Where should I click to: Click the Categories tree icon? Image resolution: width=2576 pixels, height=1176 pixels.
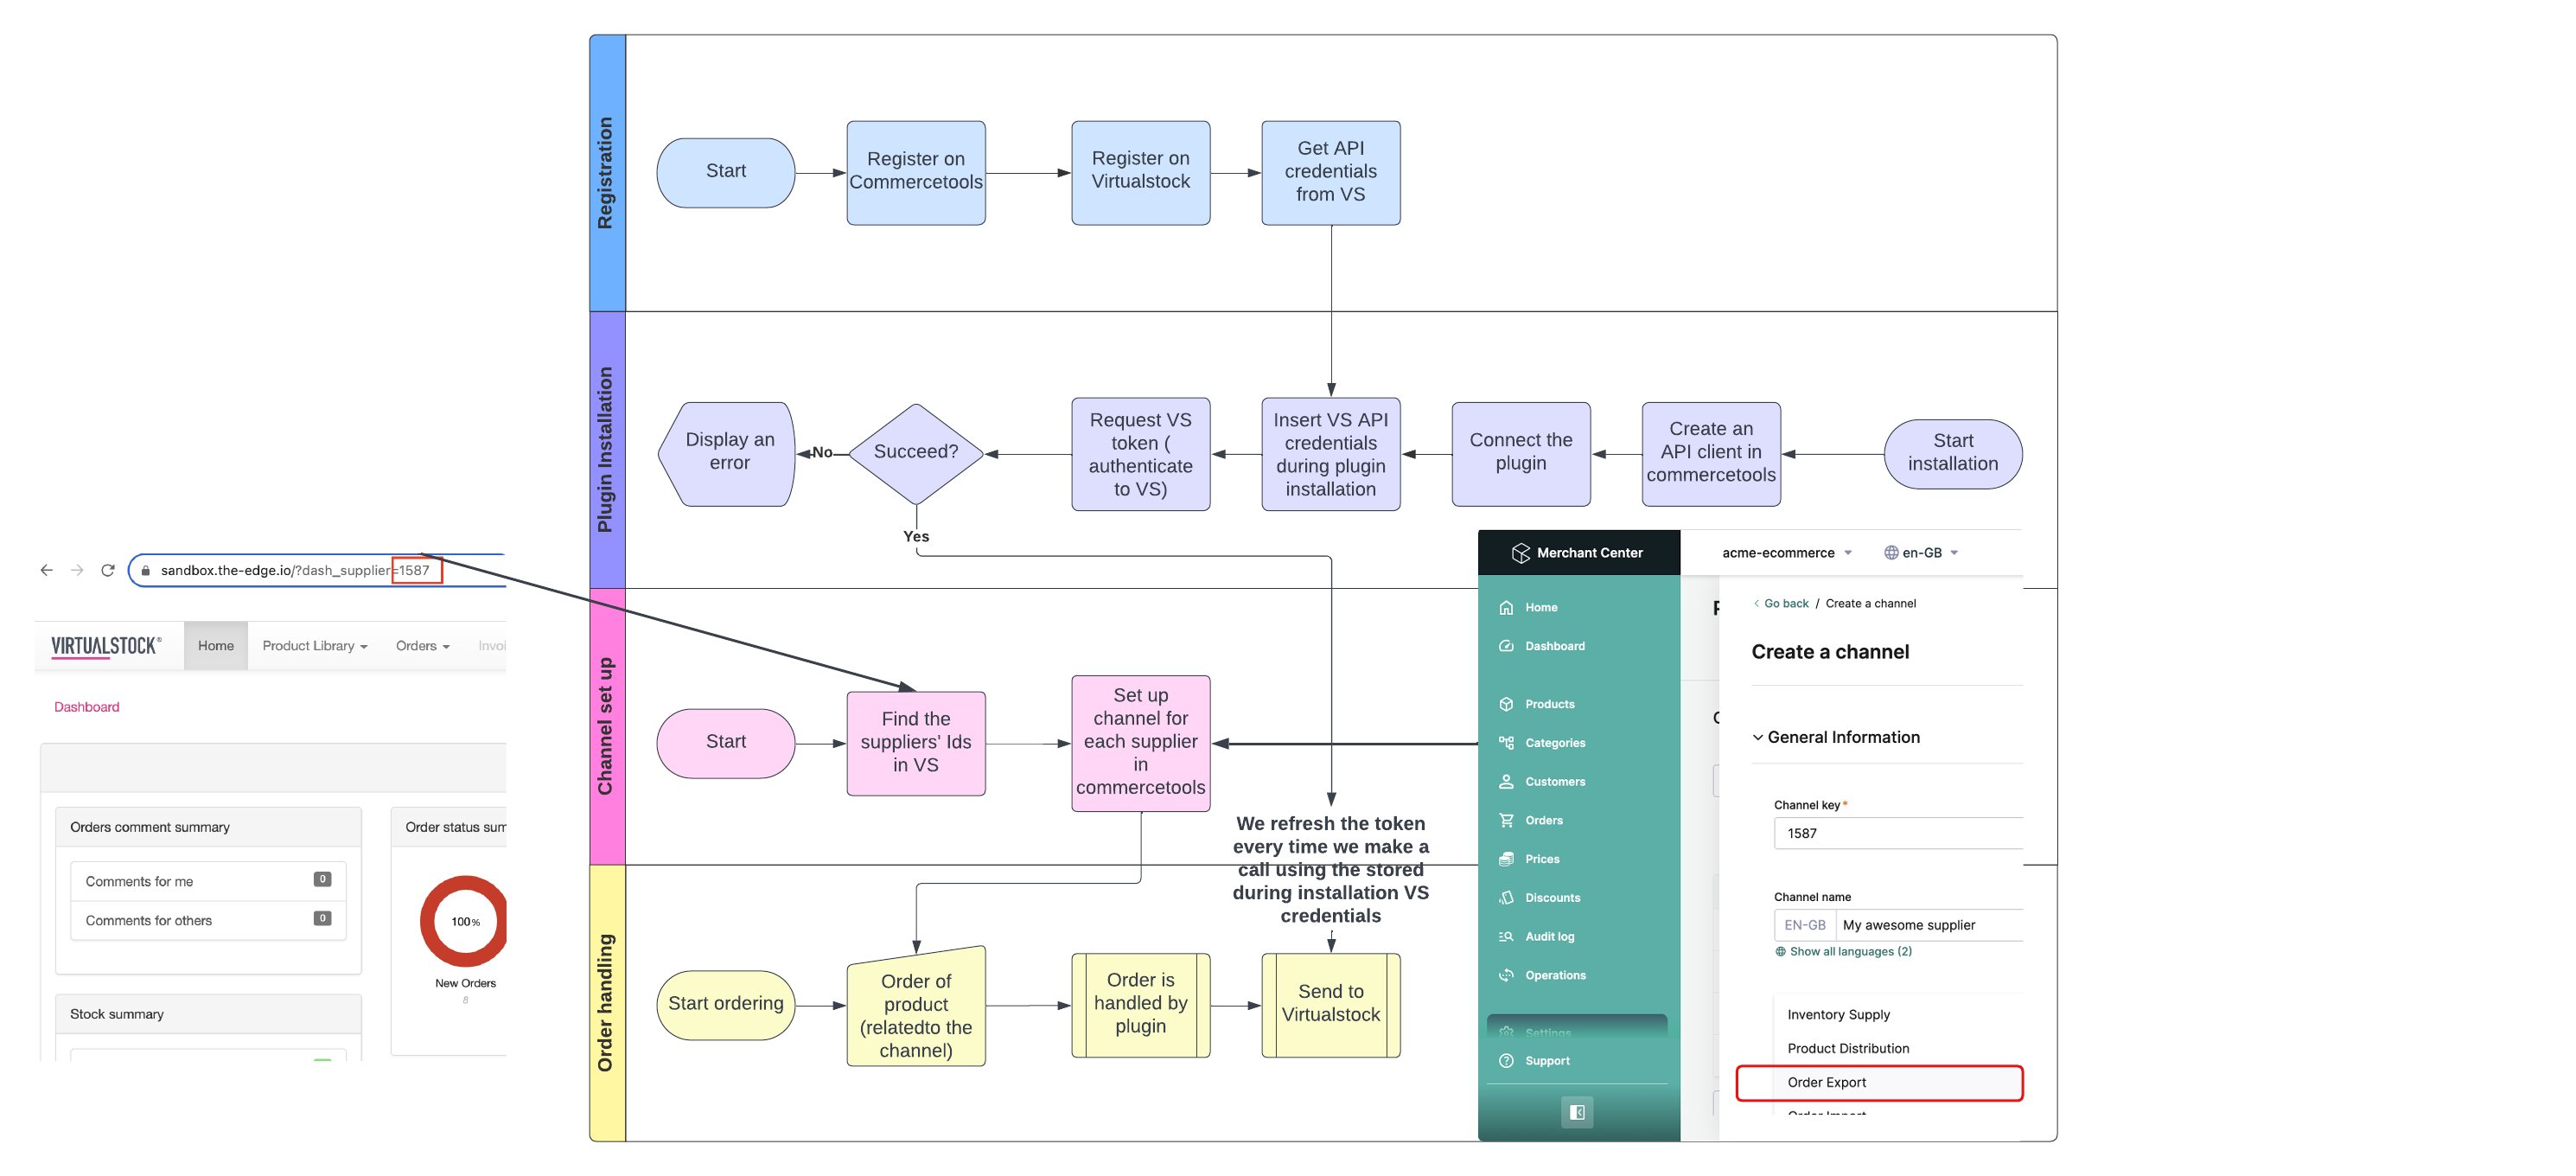pyautogui.click(x=1506, y=743)
